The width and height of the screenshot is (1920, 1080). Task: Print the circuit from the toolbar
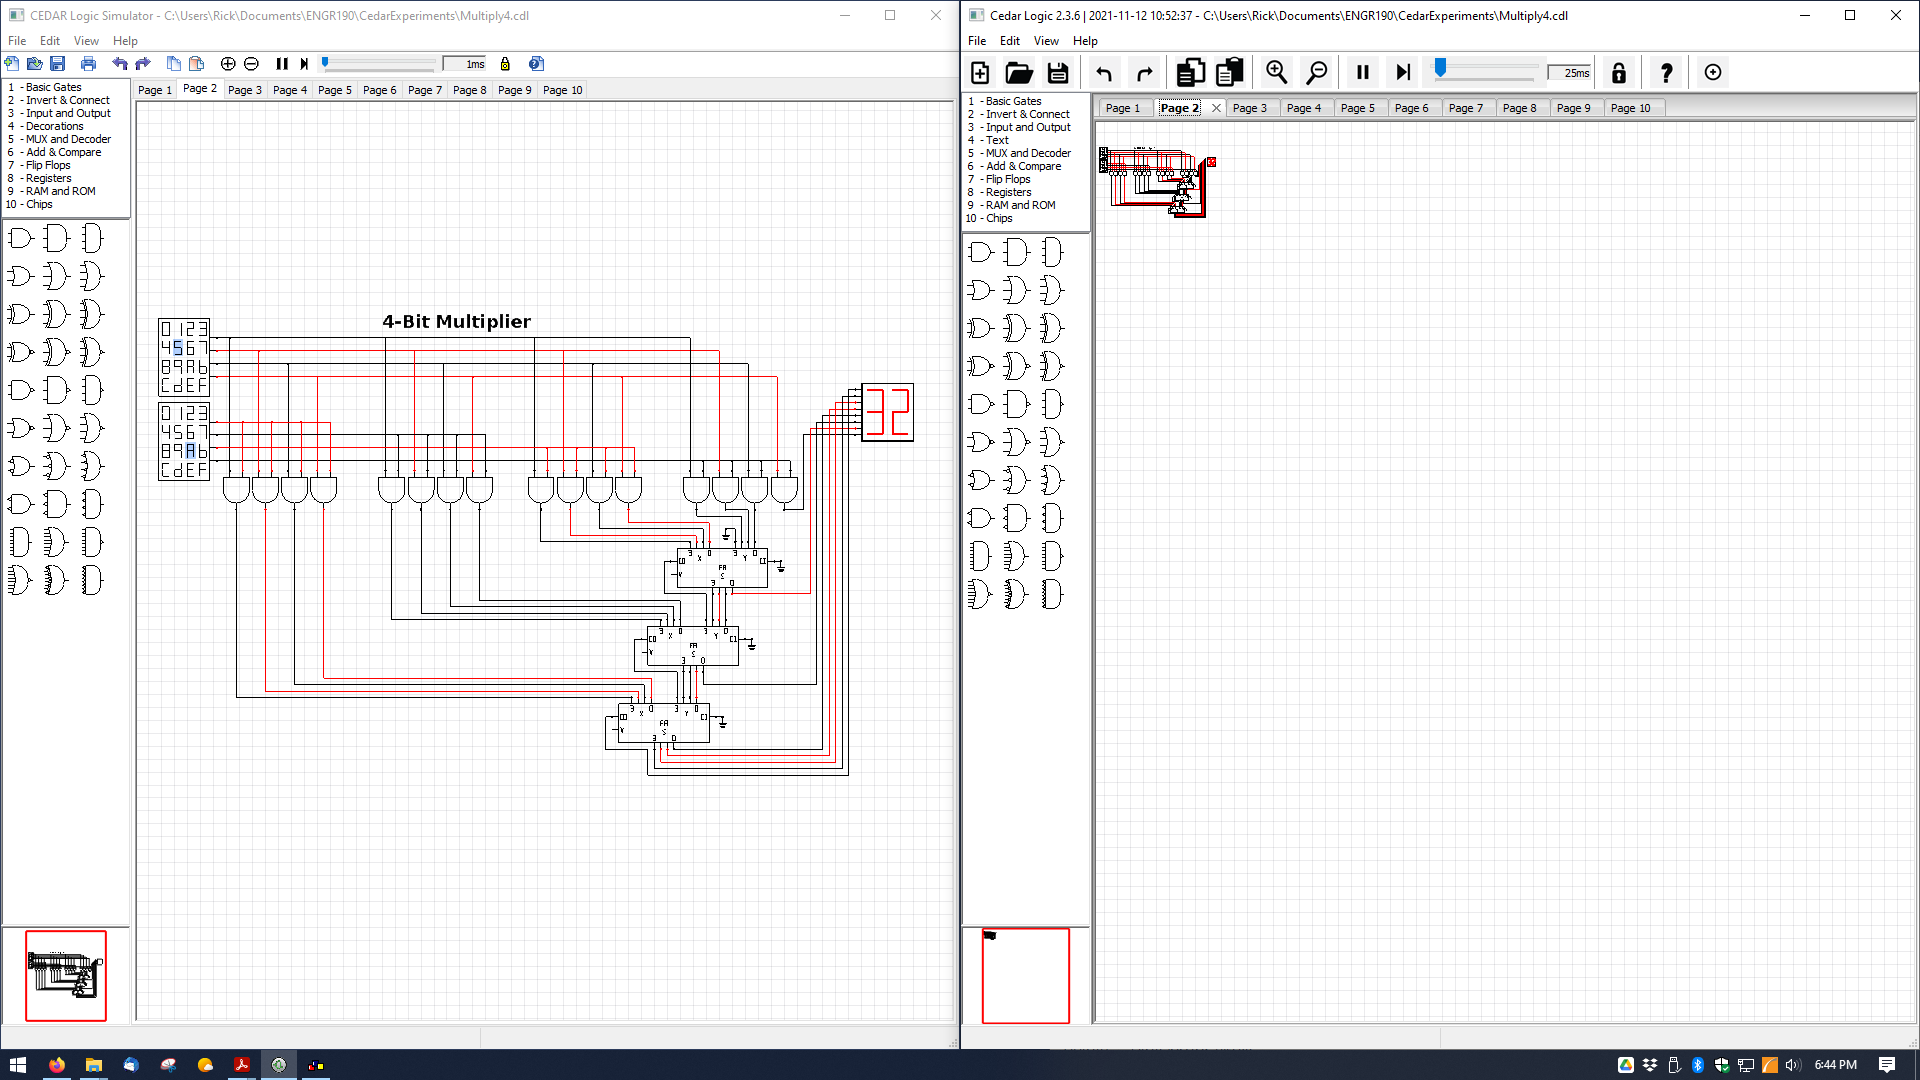pyautogui.click(x=88, y=63)
